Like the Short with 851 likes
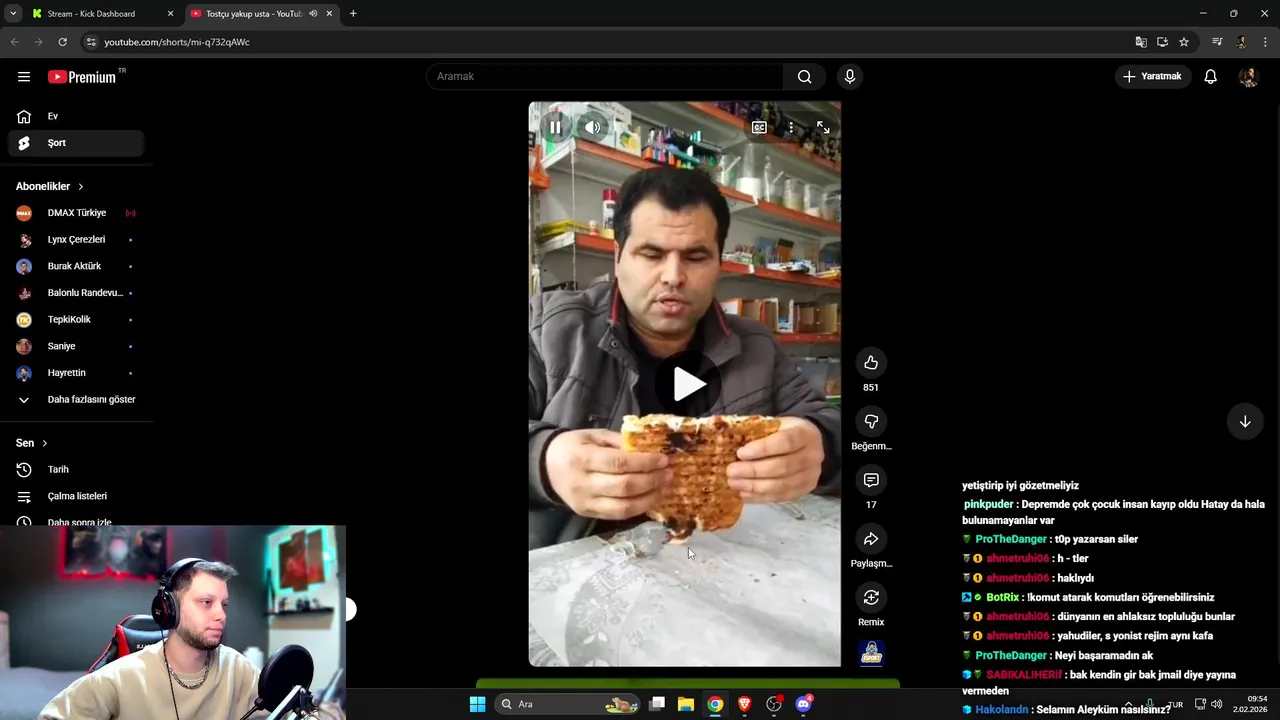The image size is (1280, 720). (871, 363)
